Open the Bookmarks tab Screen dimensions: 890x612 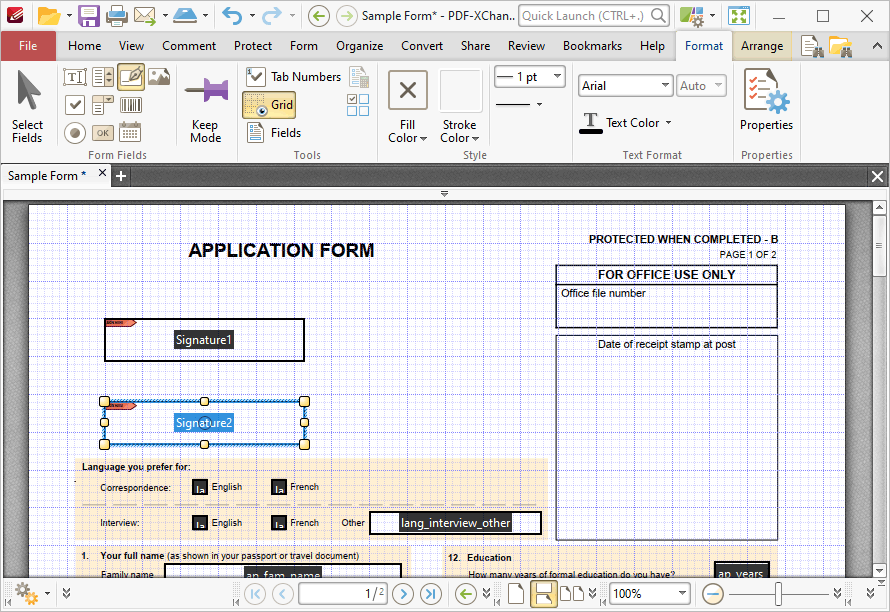click(592, 46)
